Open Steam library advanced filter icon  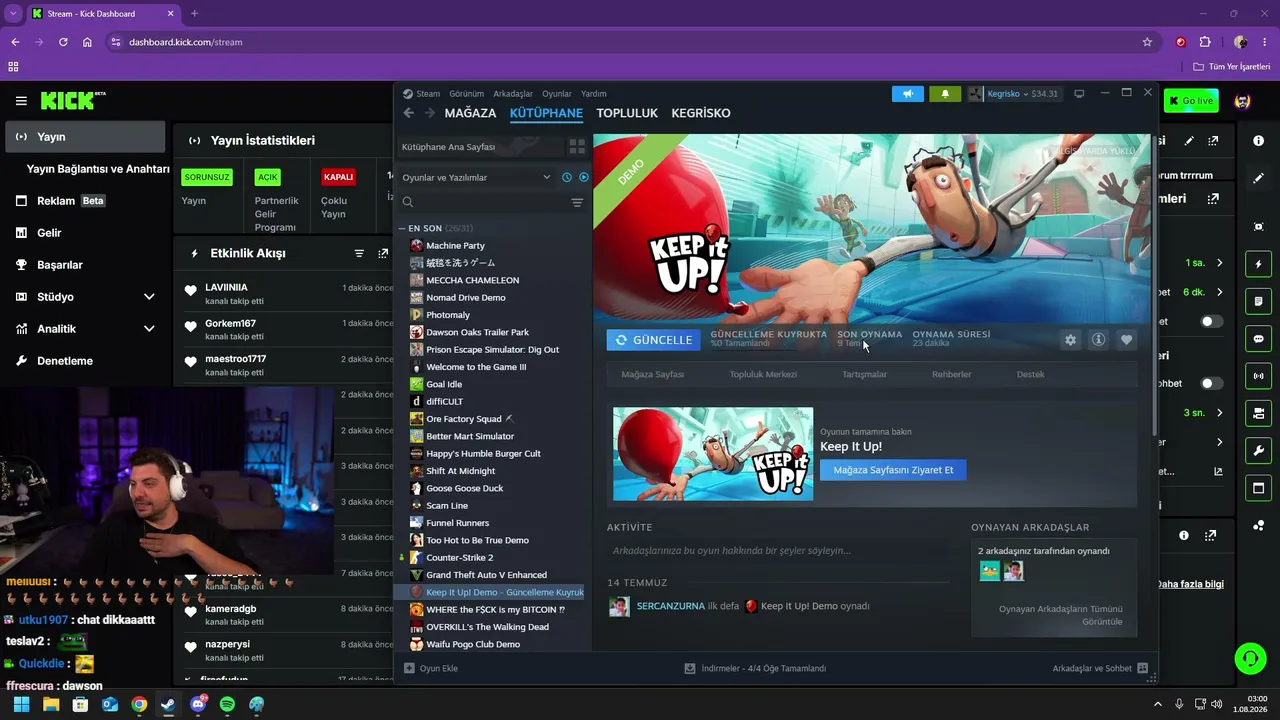pyautogui.click(x=577, y=202)
